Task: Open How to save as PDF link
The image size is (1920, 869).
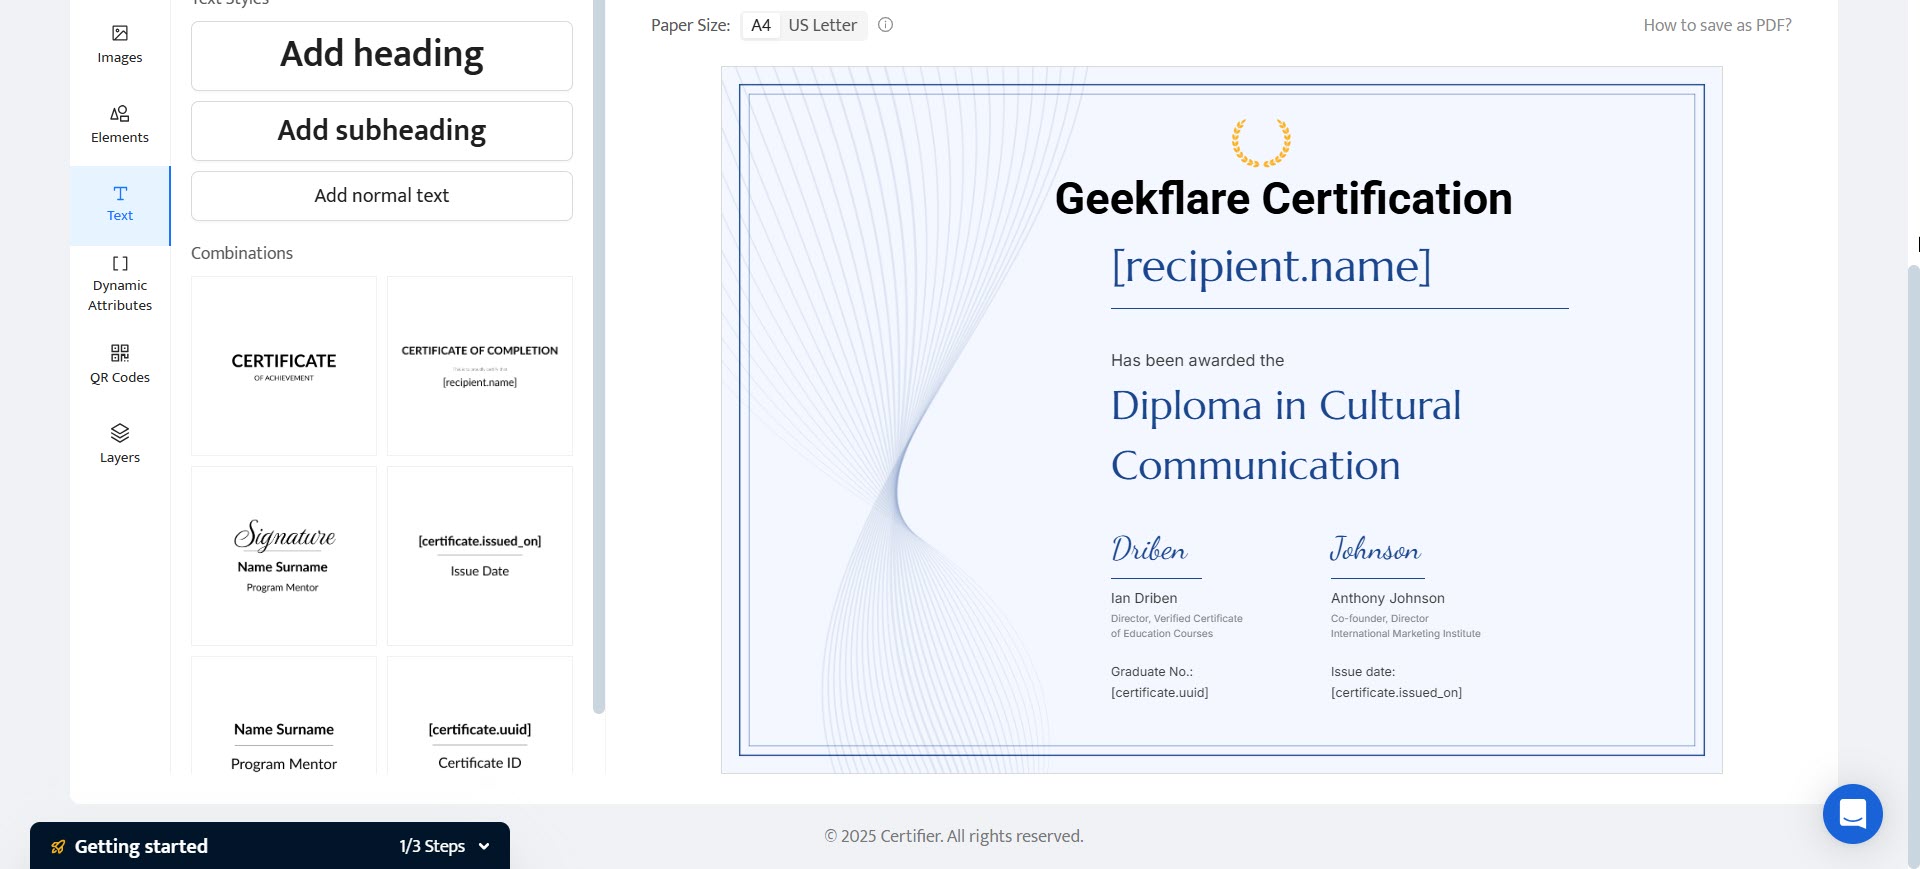Action: click(1717, 25)
